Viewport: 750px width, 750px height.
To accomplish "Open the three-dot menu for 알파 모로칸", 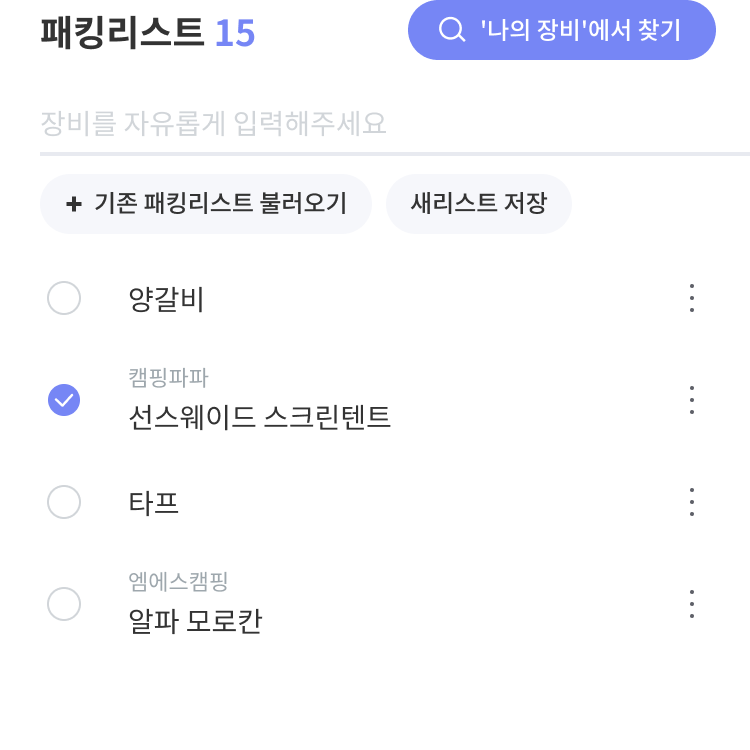I will click(x=692, y=604).
